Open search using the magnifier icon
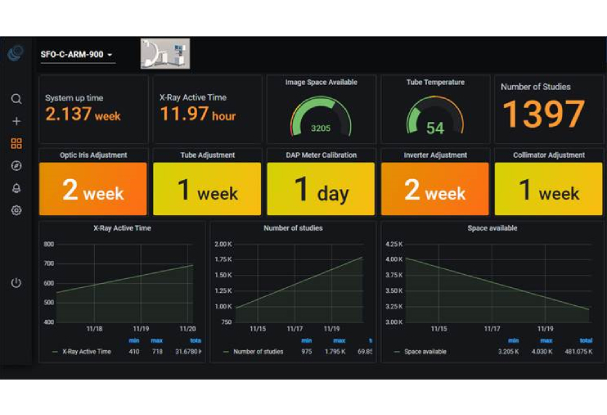The image size is (607, 415). pyautogui.click(x=16, y=99)
